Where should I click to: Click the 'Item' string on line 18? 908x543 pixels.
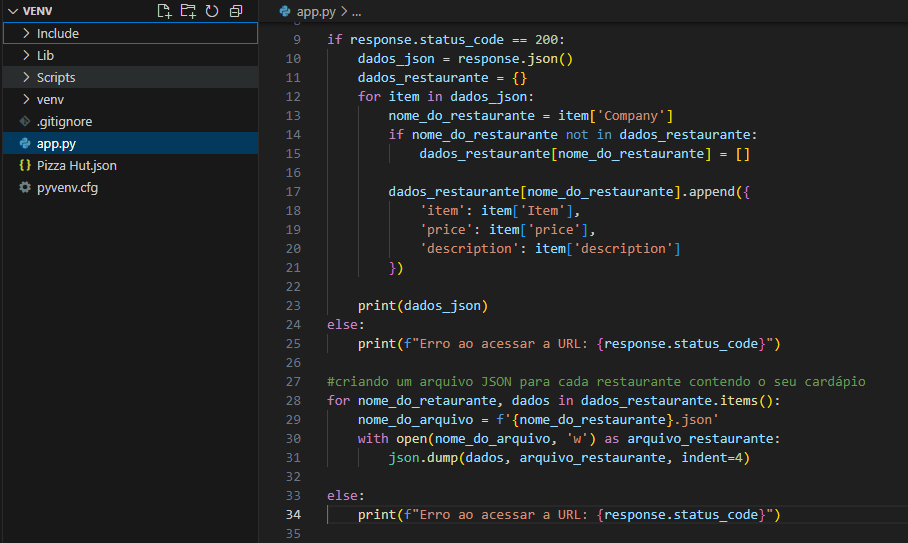click(x=543, y=211)
